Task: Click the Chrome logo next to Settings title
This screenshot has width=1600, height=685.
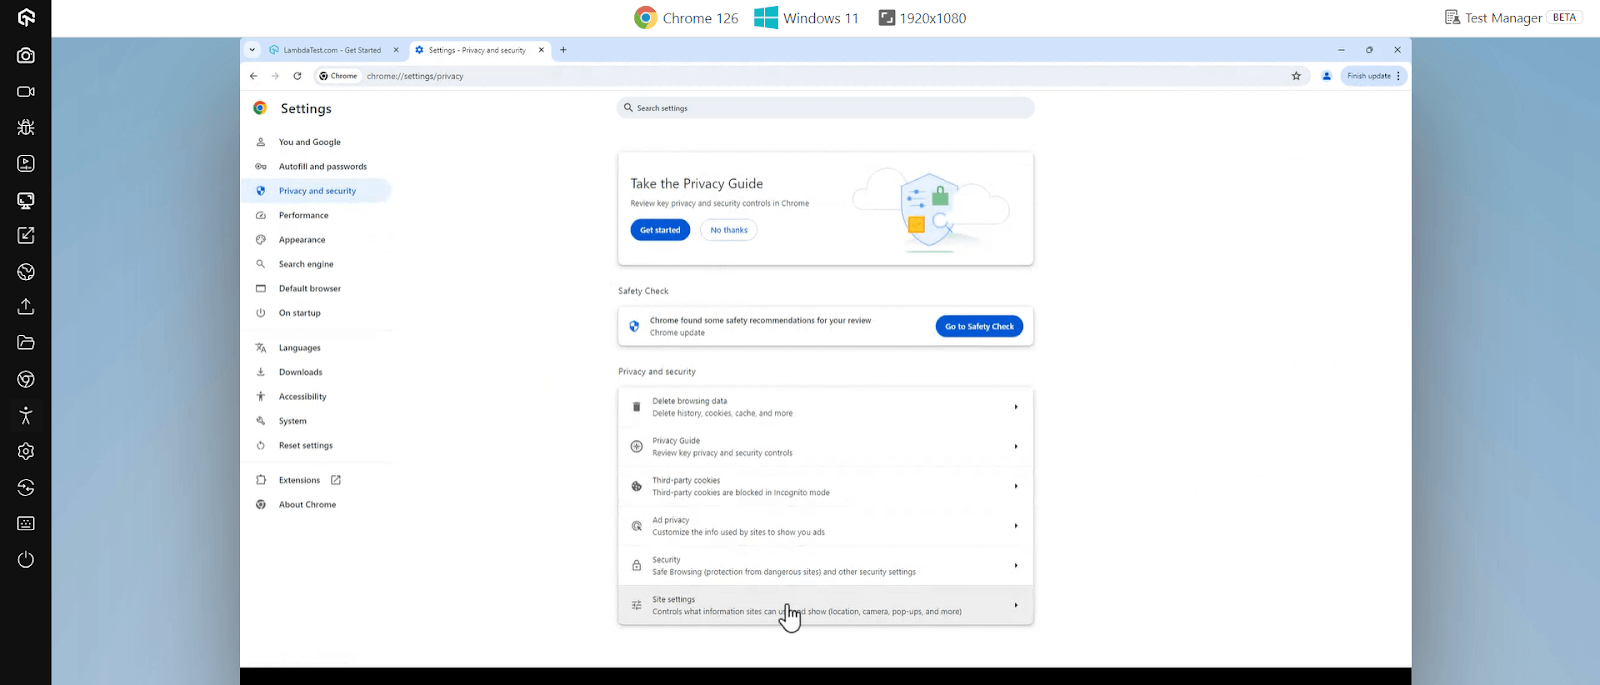Action: tap(260, 108)
